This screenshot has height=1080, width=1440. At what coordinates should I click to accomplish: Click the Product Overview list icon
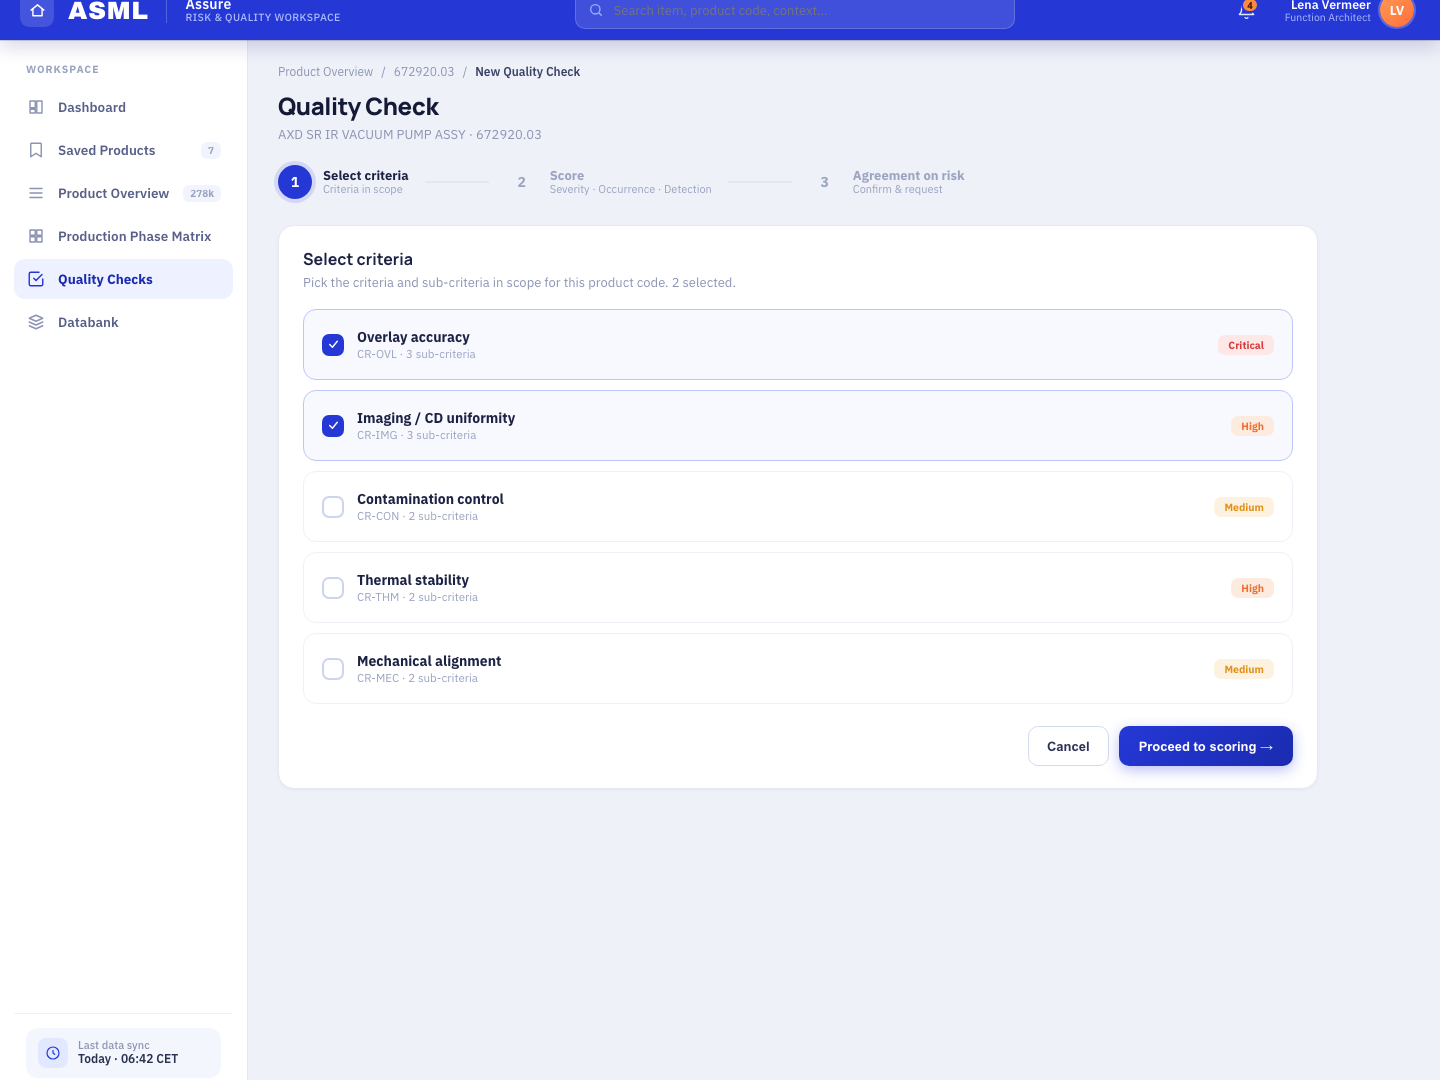pos(36,193)
